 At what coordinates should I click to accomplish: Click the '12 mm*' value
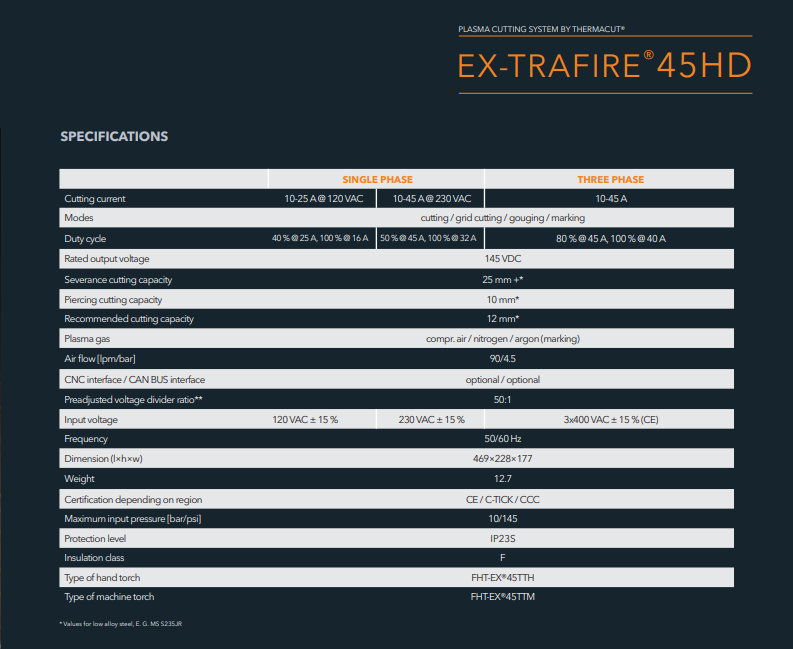point(503,319)
